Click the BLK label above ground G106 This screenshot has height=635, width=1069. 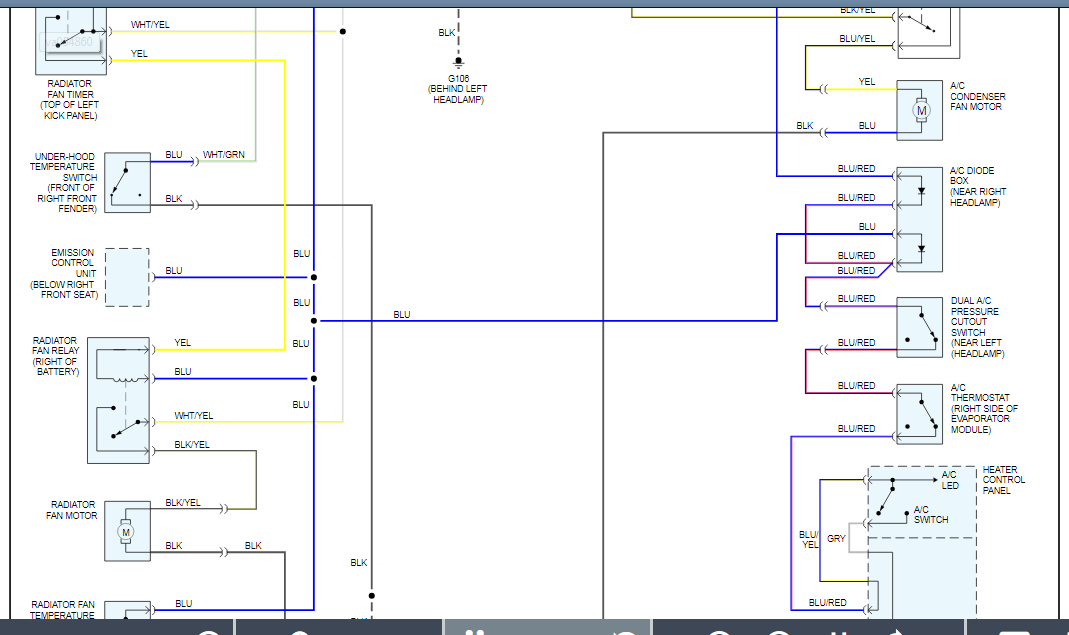(x=447, y=33)
